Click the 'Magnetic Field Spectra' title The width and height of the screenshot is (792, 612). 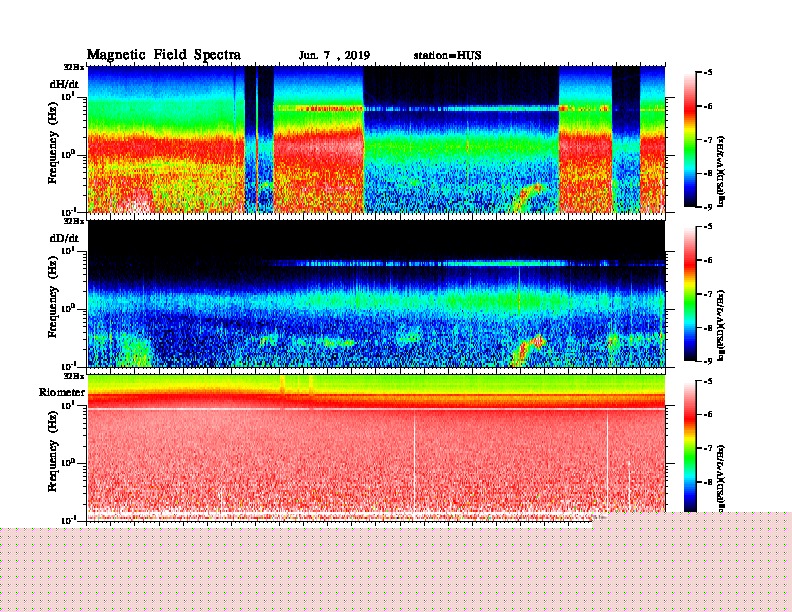point(164,55)
